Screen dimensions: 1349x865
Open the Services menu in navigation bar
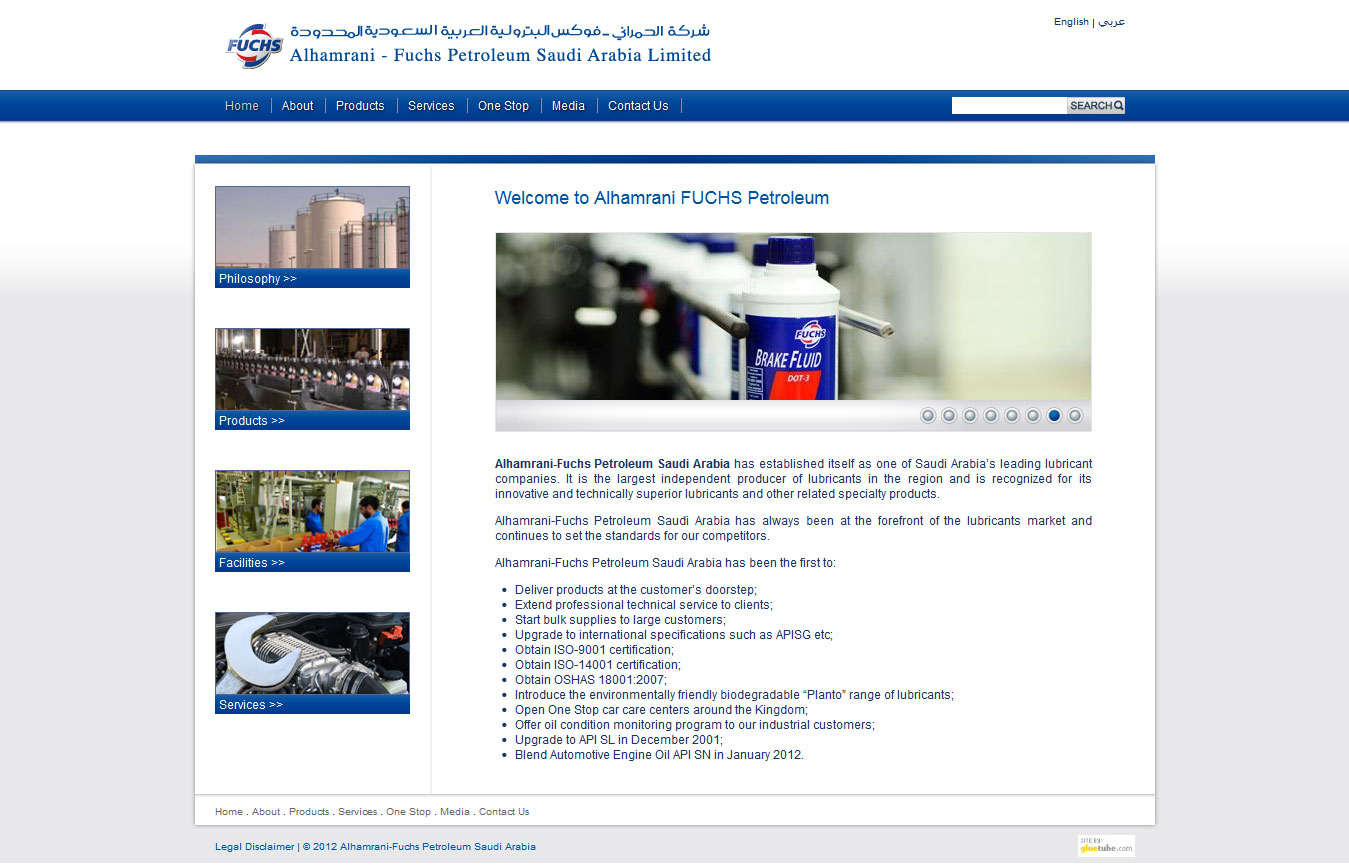(x=431, y=106)
